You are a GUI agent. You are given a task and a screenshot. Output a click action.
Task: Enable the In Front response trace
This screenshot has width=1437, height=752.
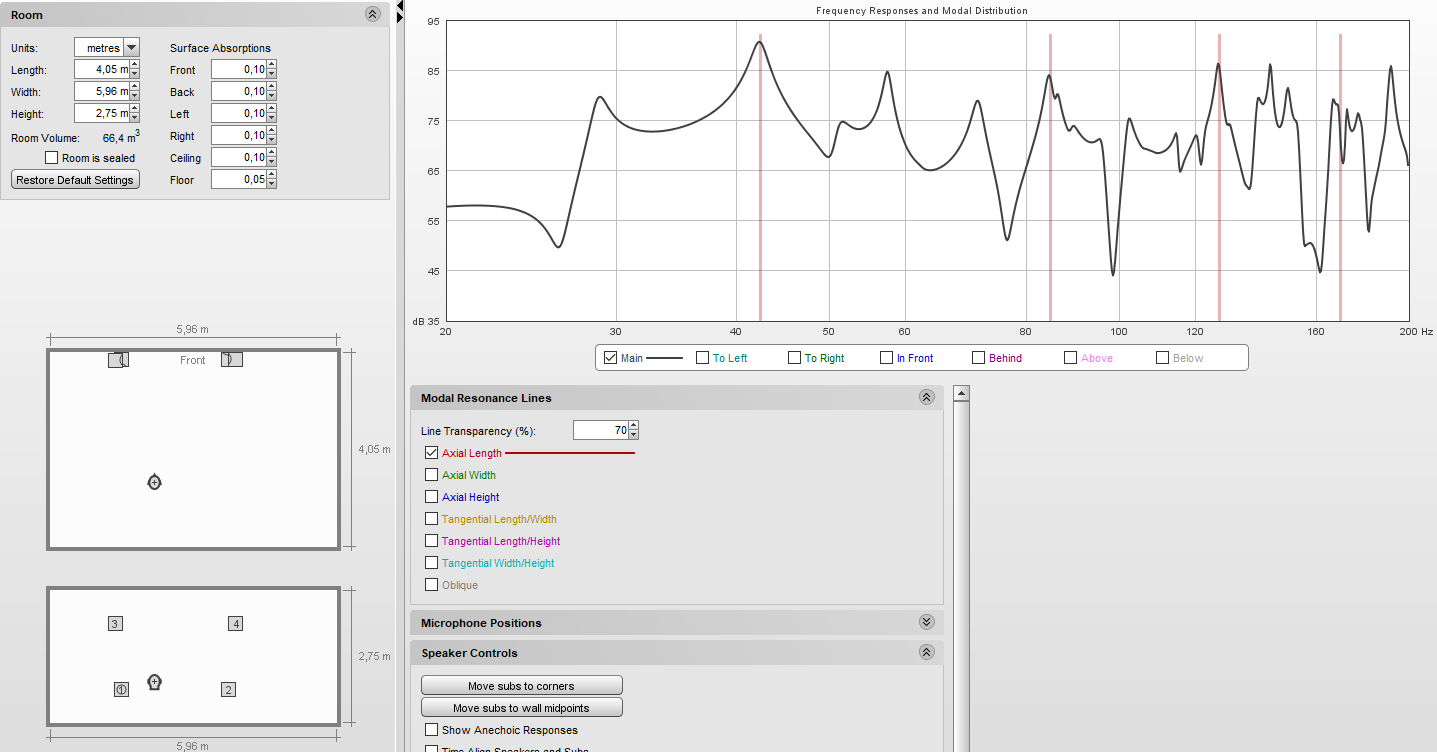click(x=887, y=358)
